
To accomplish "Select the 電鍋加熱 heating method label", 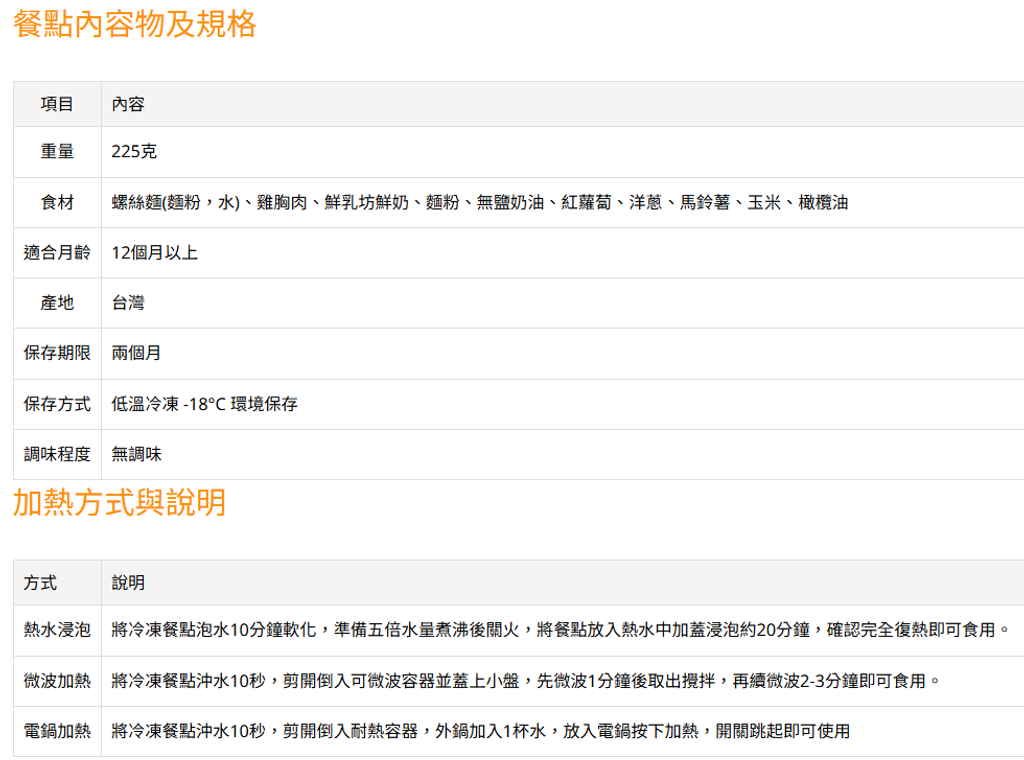I will (x=55, y=730).
